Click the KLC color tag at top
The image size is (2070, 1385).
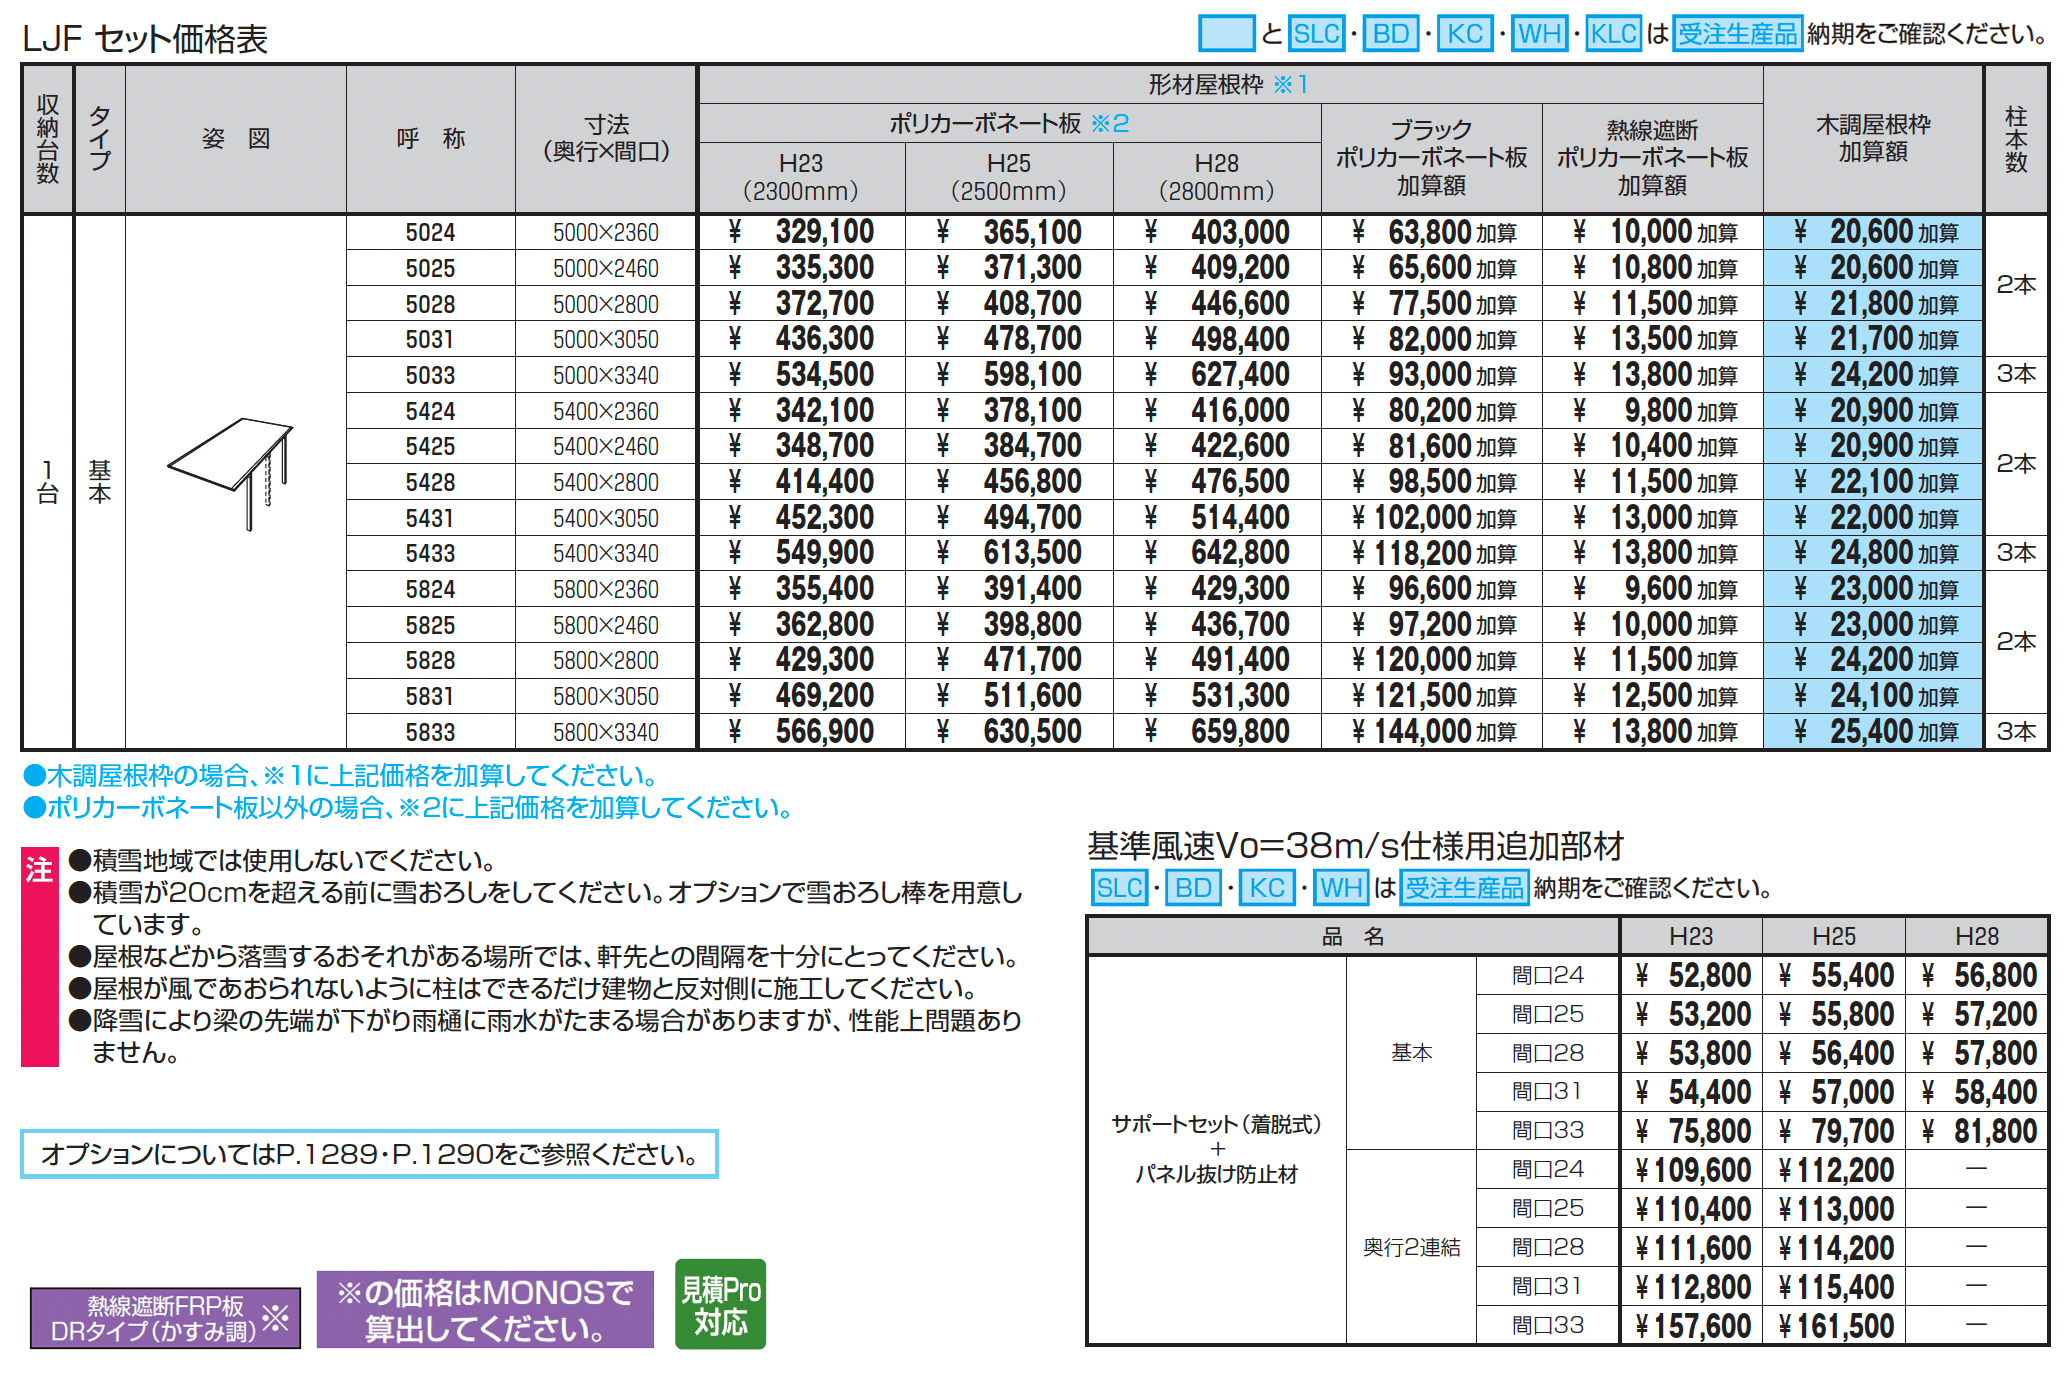tap(1613, 34)
